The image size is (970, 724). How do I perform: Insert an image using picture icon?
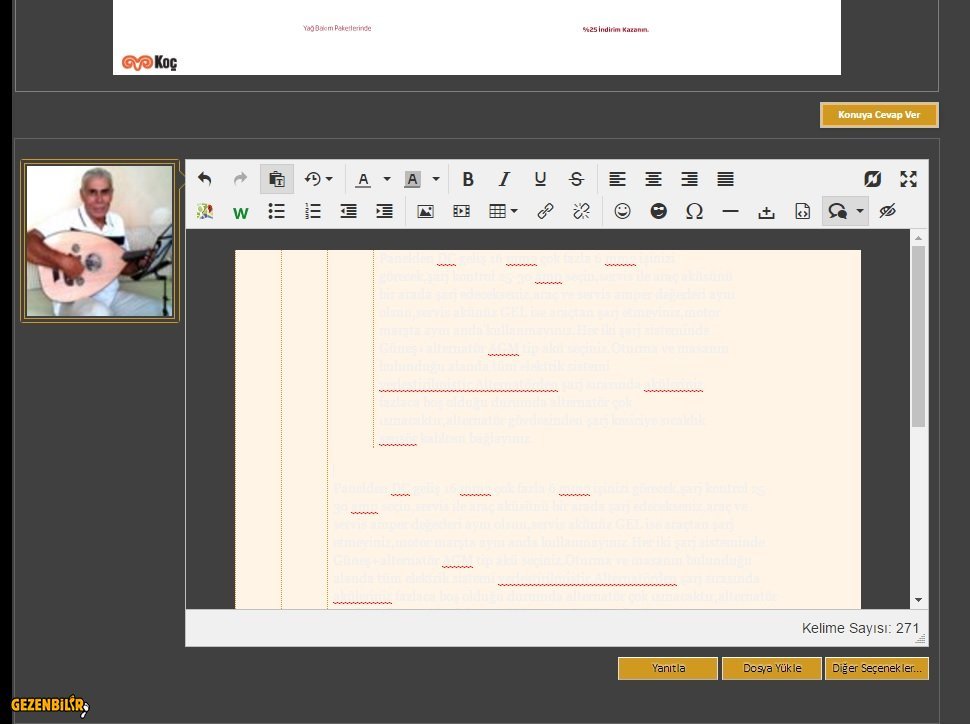click(425, 211)
